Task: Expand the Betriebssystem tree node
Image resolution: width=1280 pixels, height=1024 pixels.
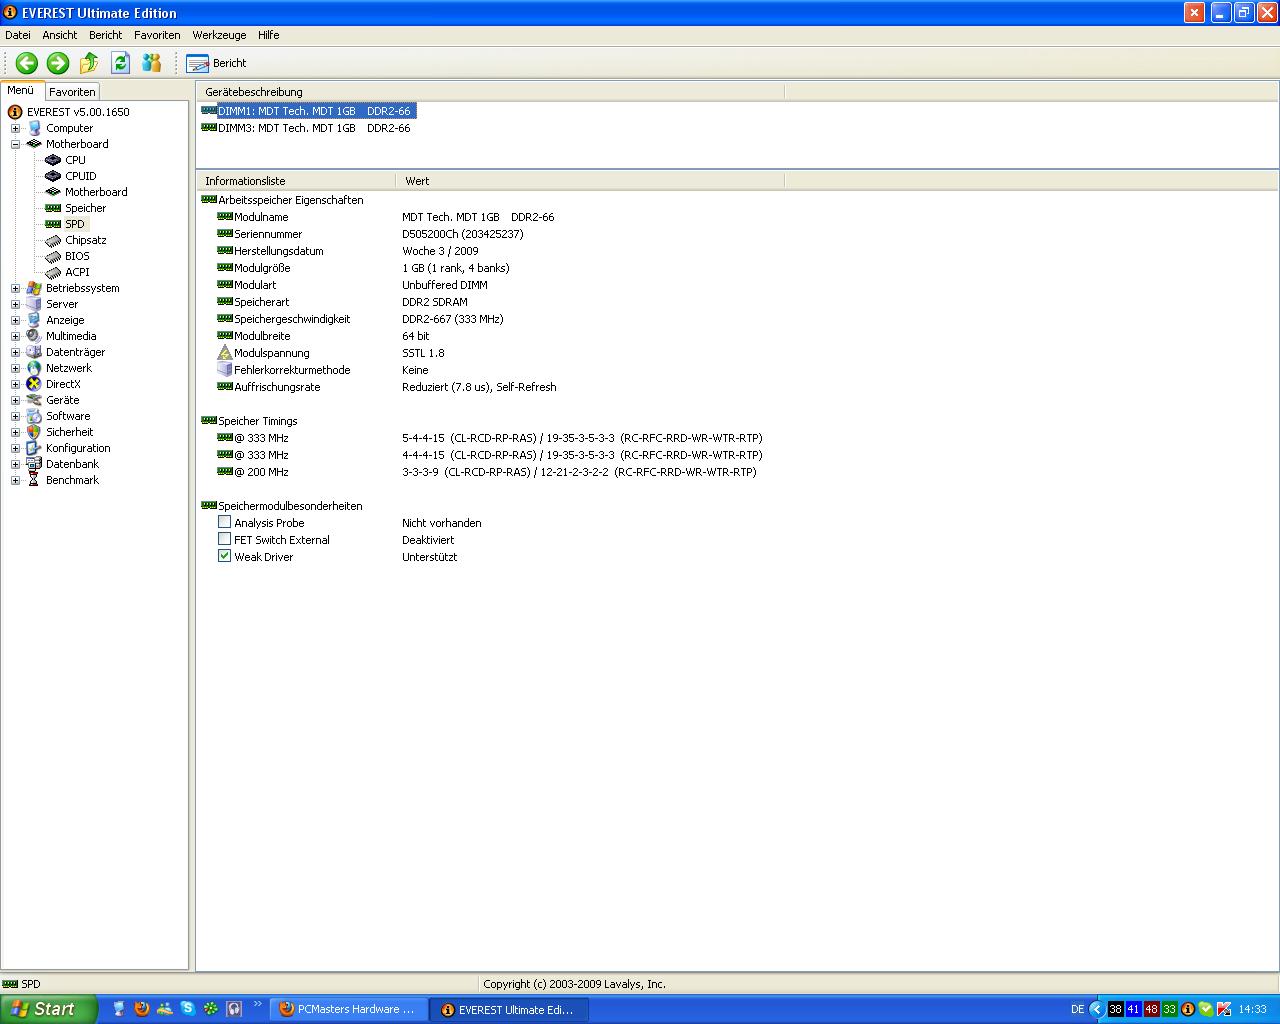Action: tap(15, 288)
